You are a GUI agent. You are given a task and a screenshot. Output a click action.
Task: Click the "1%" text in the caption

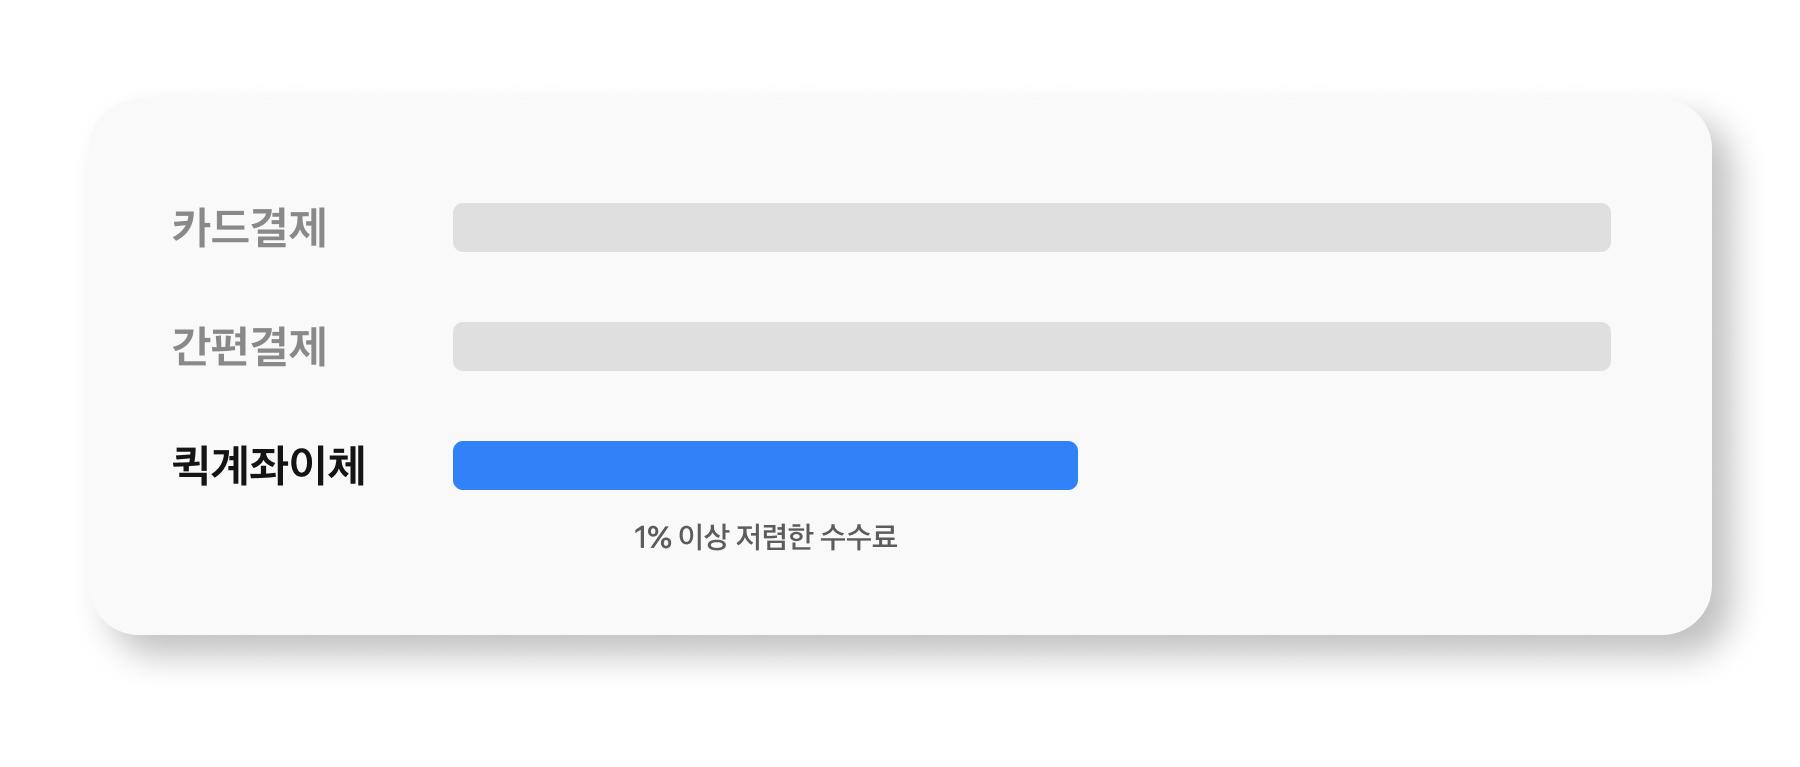coord(652,537)
